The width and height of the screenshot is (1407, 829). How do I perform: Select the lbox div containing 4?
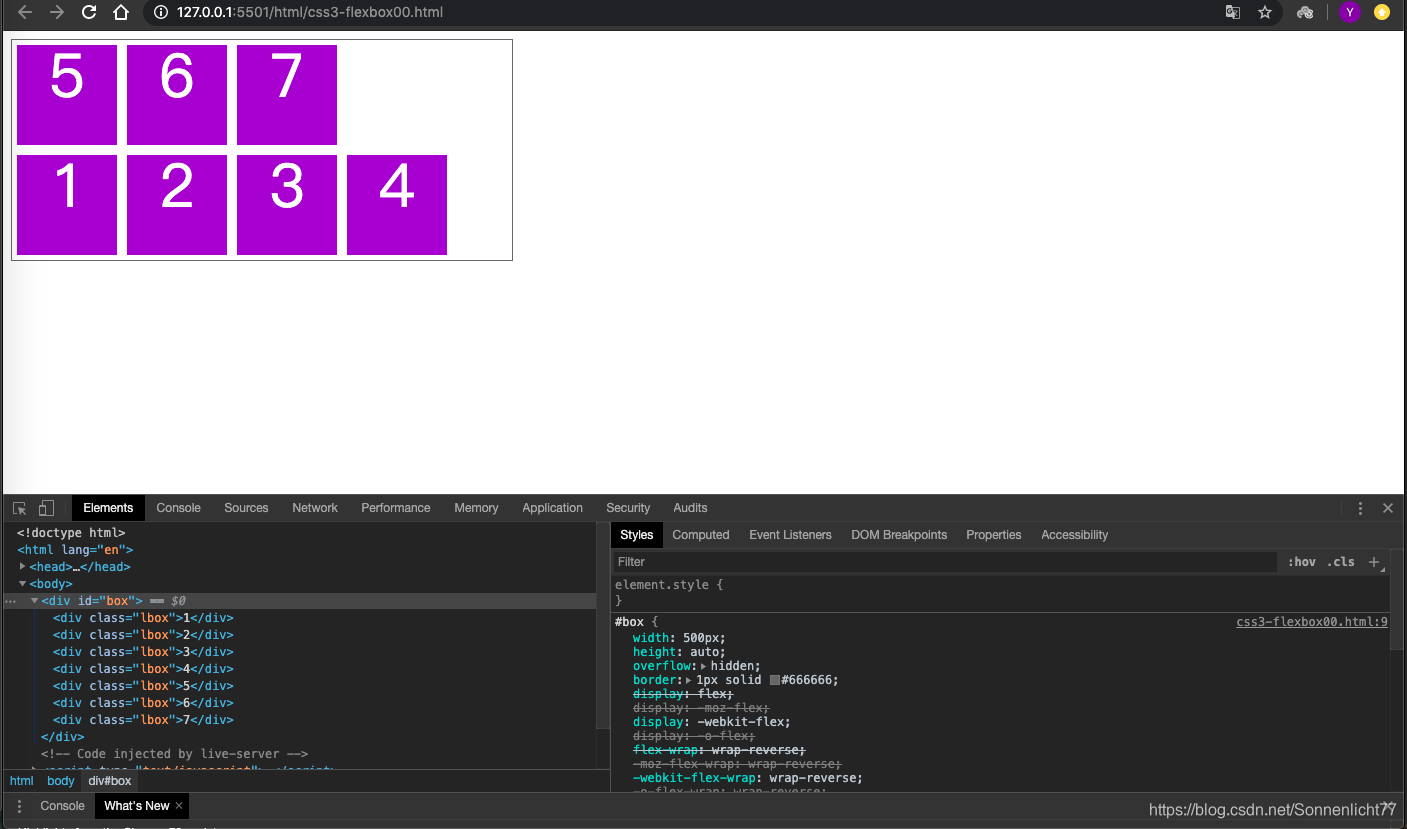click(x=143, y=669)
